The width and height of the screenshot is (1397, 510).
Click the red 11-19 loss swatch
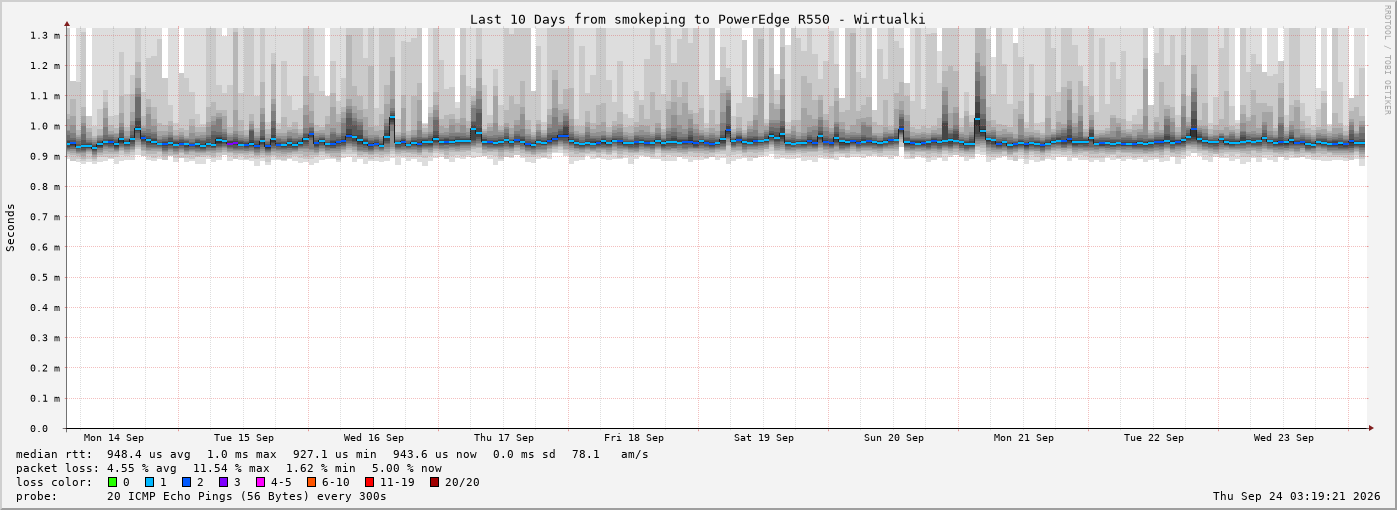(x=369, y=482)
